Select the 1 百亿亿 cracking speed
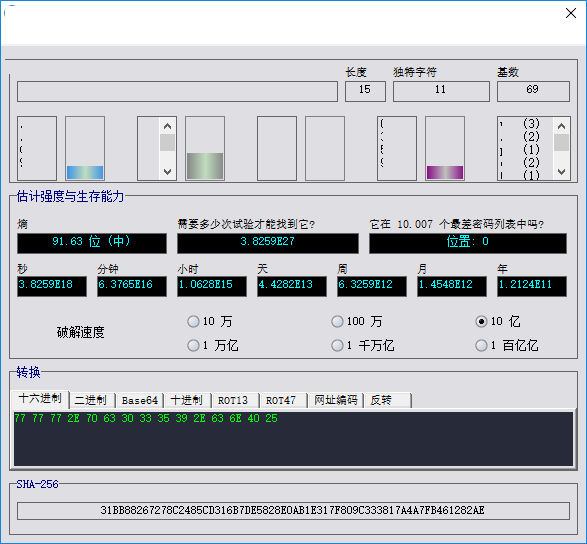The height and width of the screenshot is (544, 587). [507, 345]
